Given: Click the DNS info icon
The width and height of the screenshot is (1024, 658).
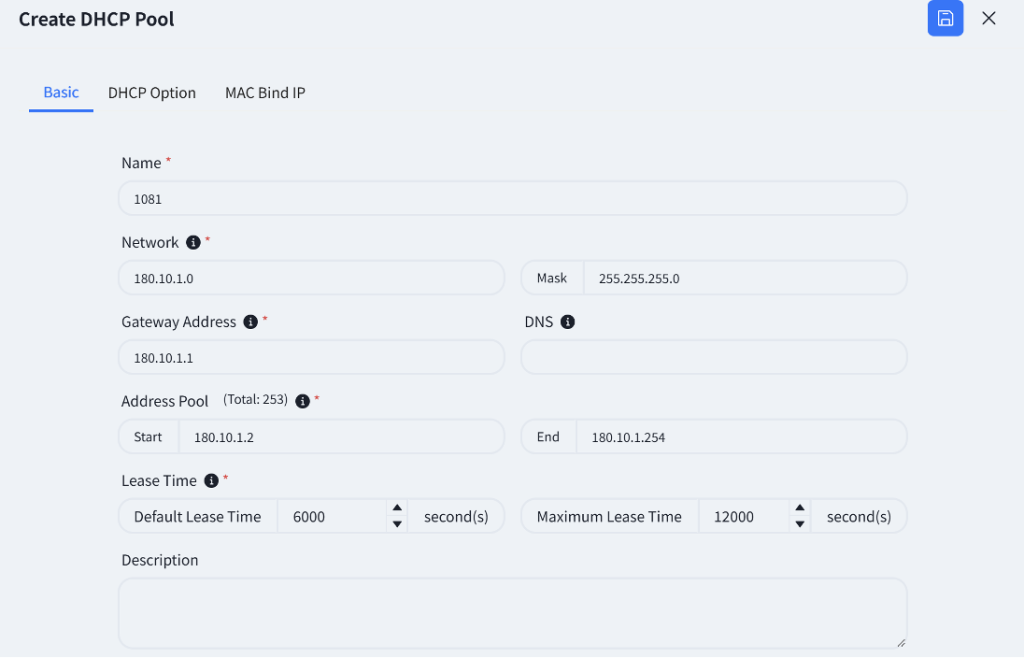Looking at the screenshot, I should (568, 322).
